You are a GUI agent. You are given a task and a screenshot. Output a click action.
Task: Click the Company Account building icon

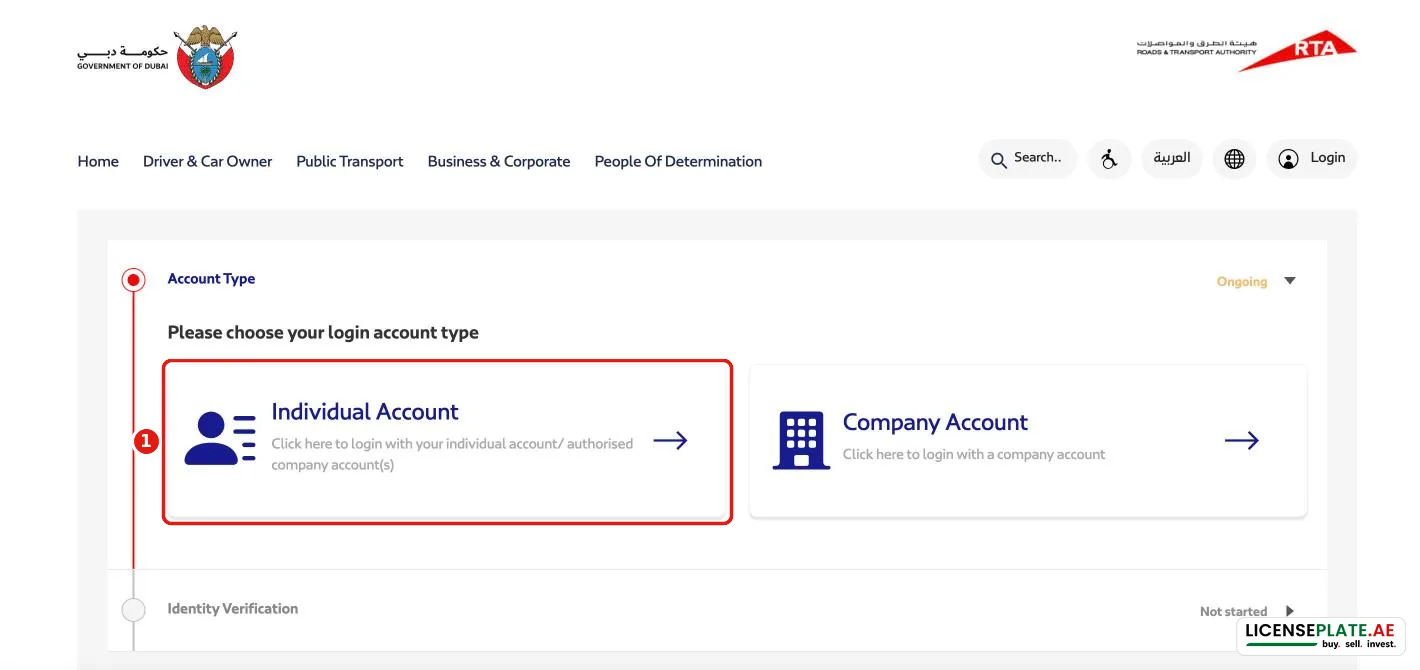801,440
